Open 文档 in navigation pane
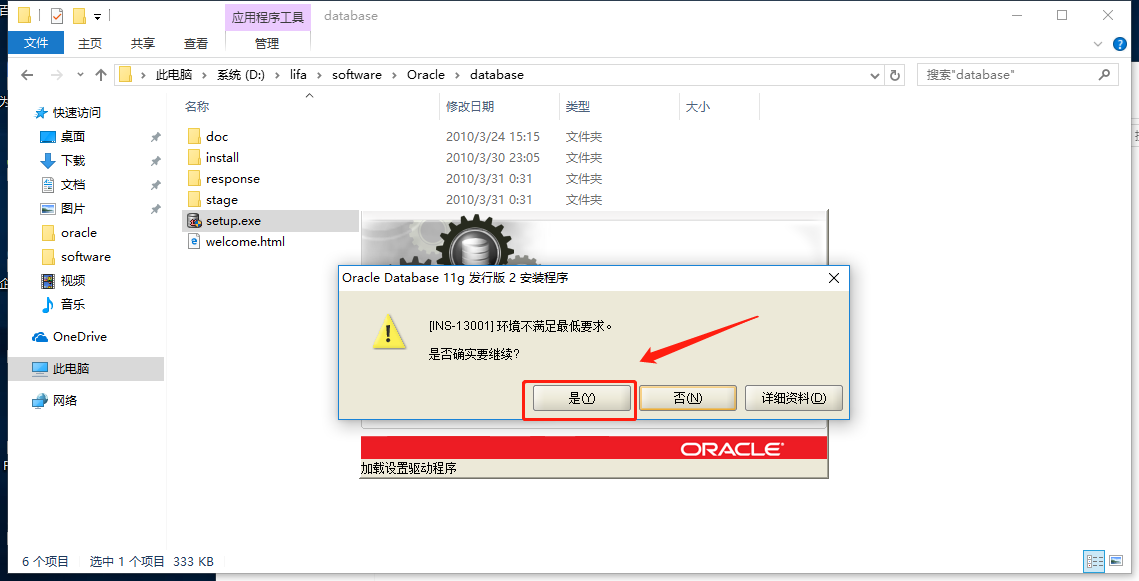Image resolution: width=1139 pixels, height=581 pixels. 73,184
